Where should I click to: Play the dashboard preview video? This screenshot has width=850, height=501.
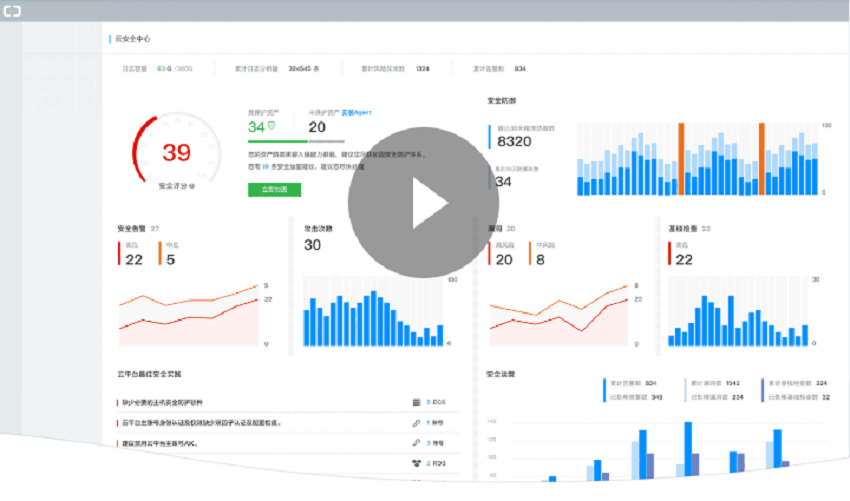(423, 203)
